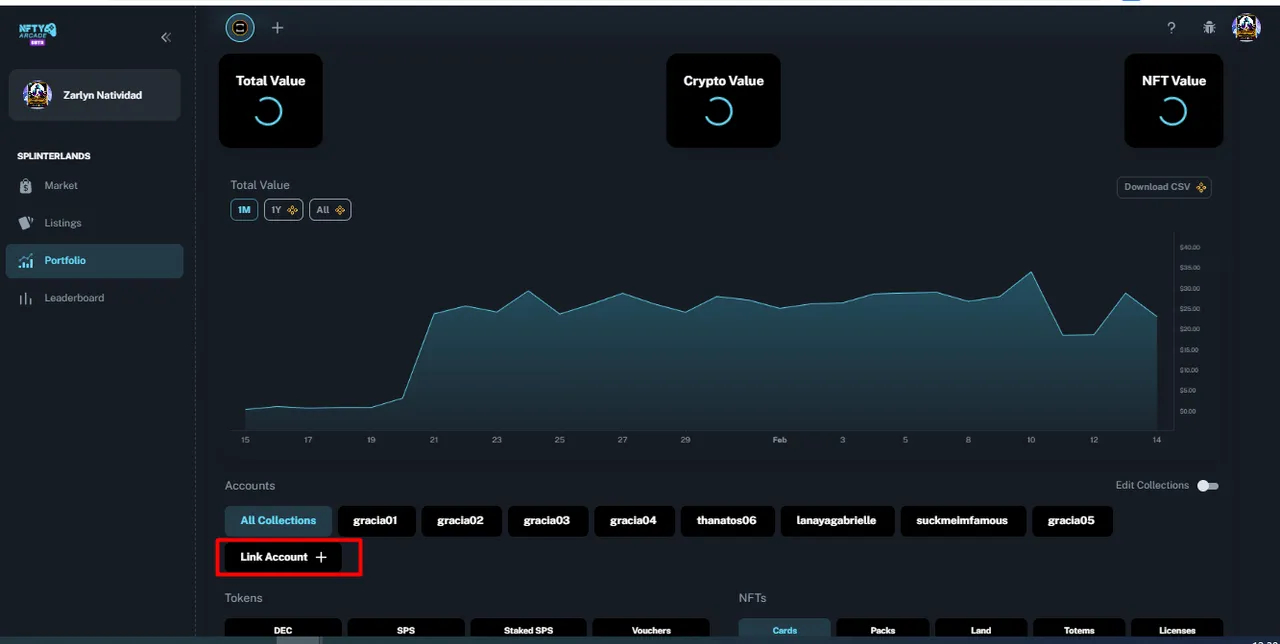Click premium icon on Download CSV
This screenshot has height=644, width=1280.
click(x=1201, y=187)
